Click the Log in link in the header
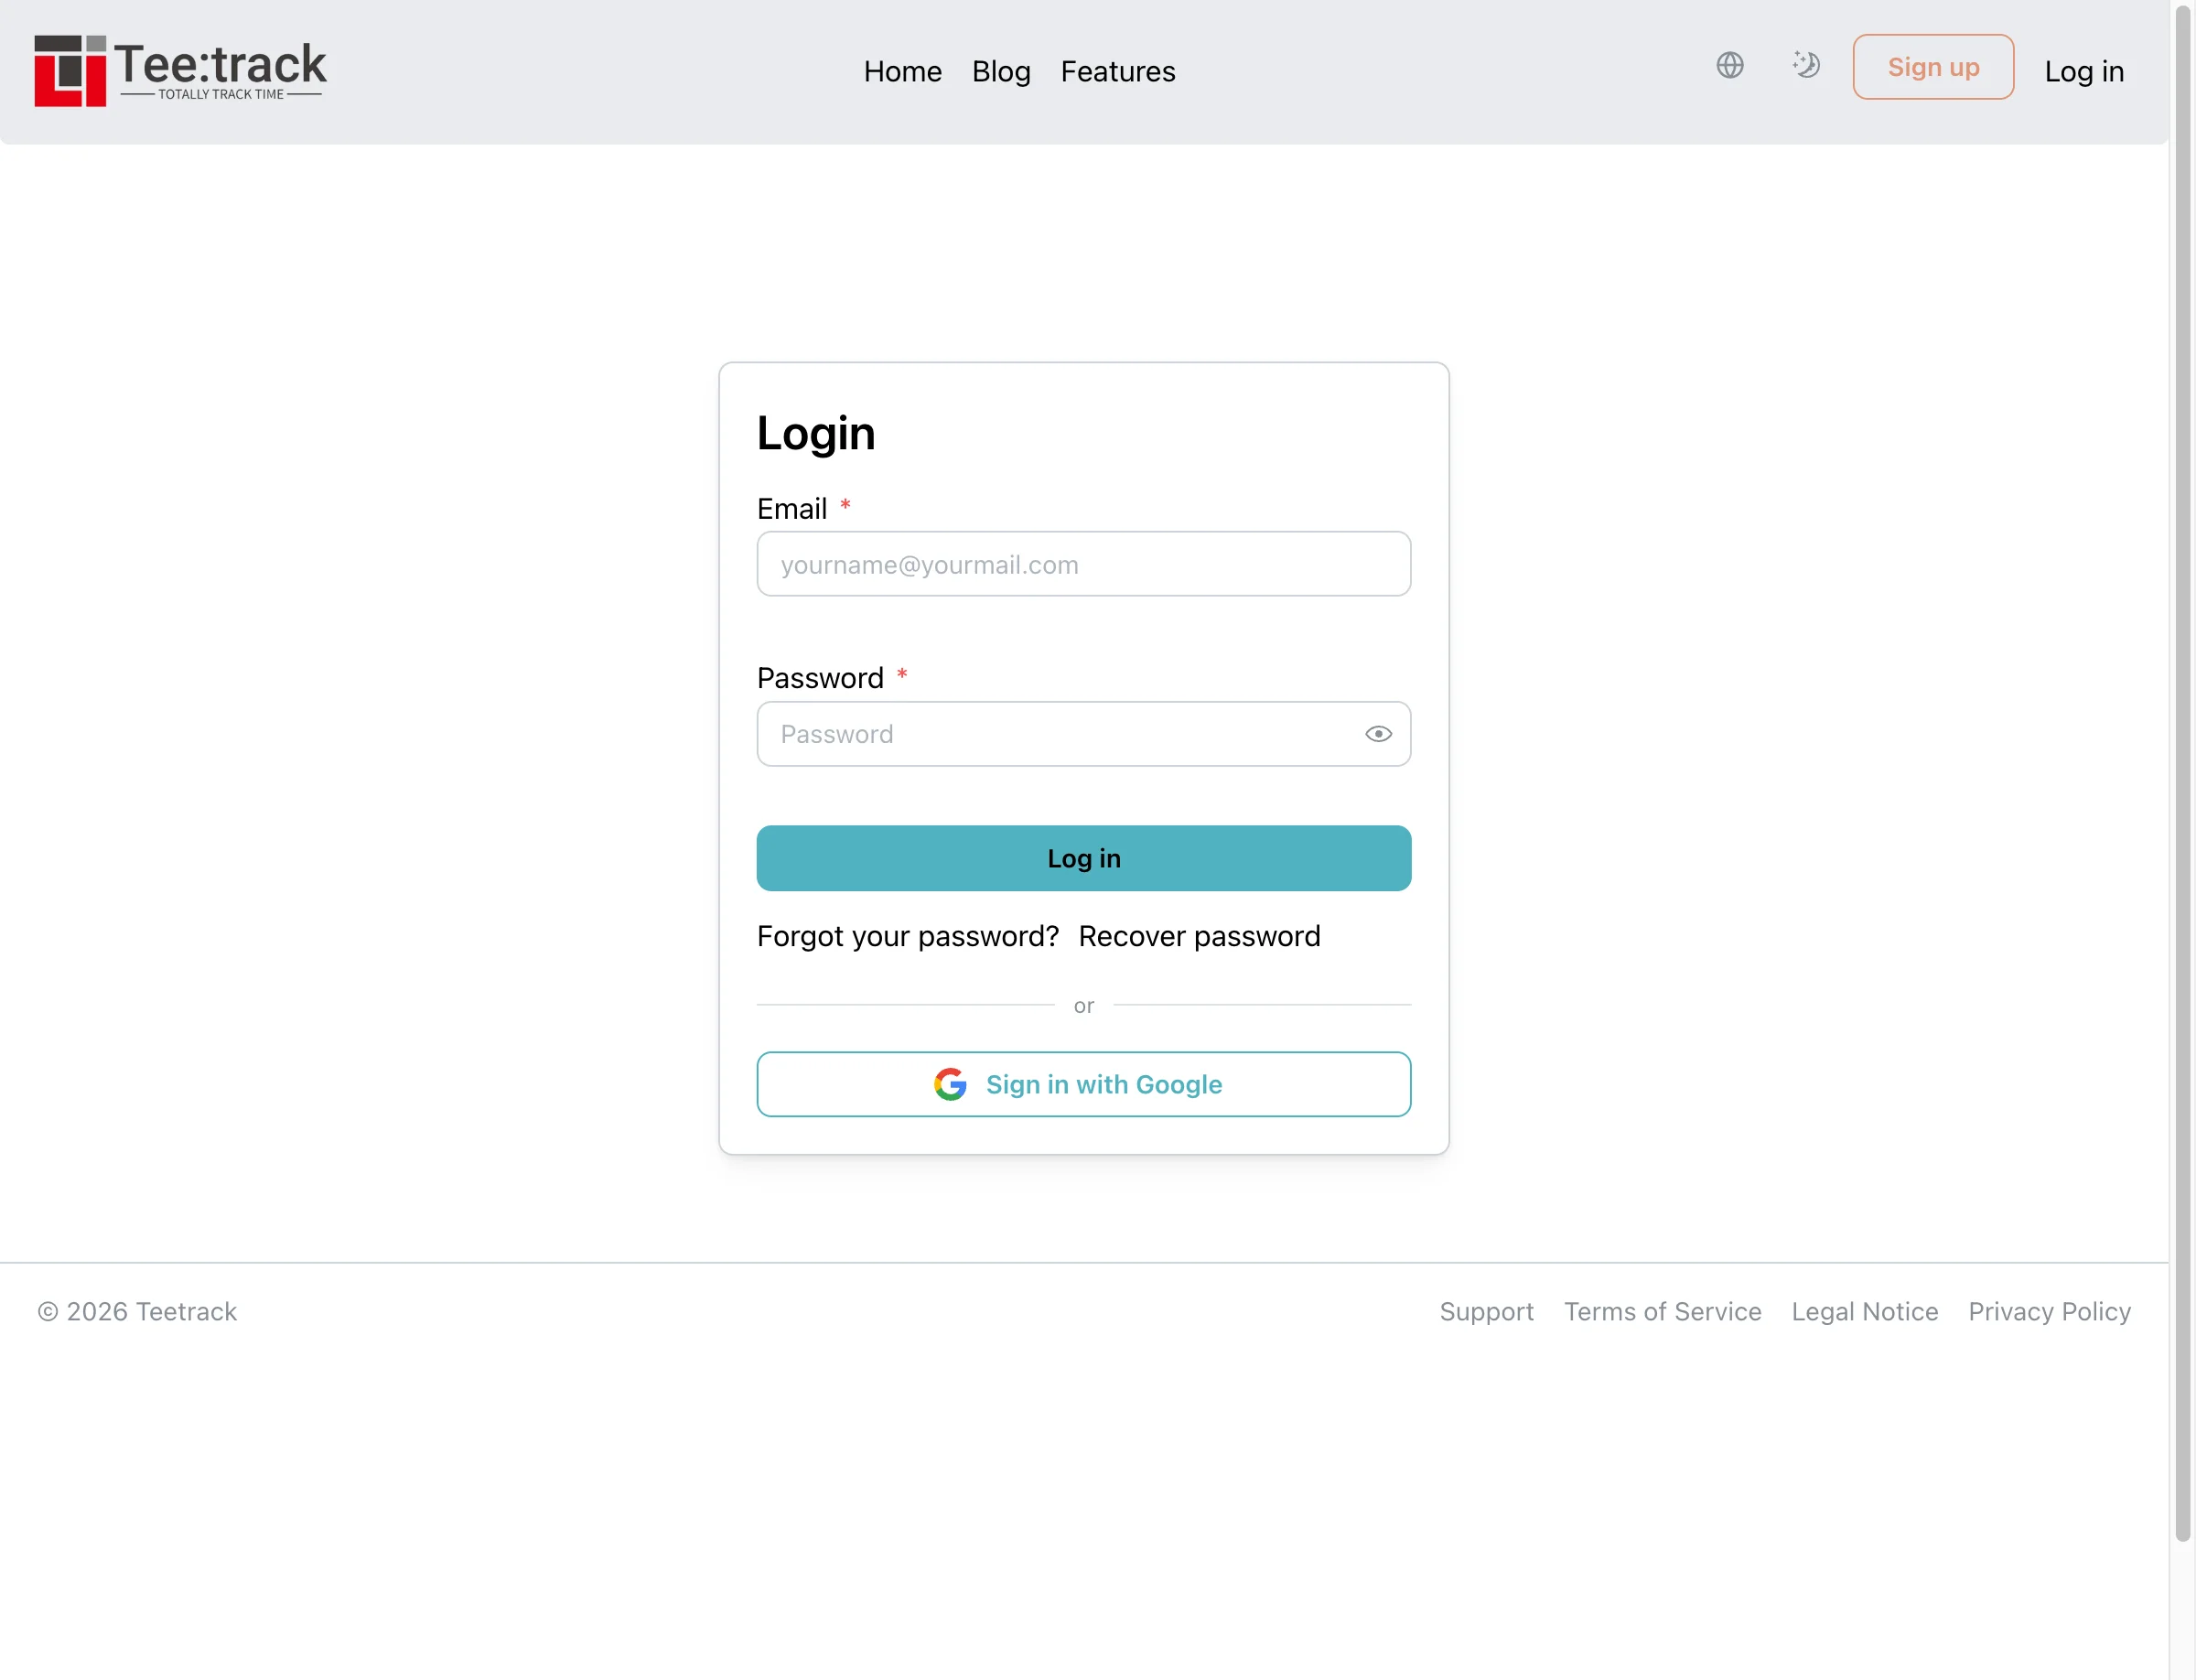Viewport: 2196px width, 1680px height. pyautogui.click(x=2084, y=71)
